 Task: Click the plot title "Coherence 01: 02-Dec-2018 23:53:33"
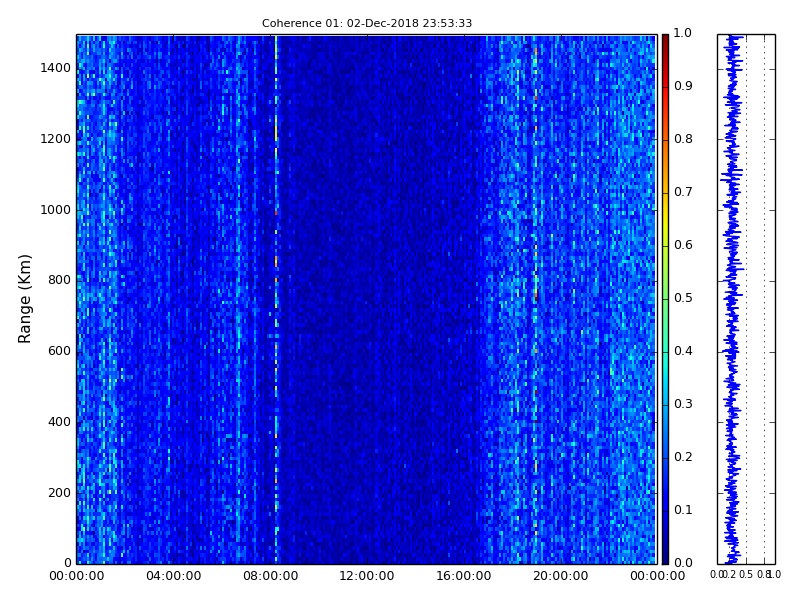(367, 23)
